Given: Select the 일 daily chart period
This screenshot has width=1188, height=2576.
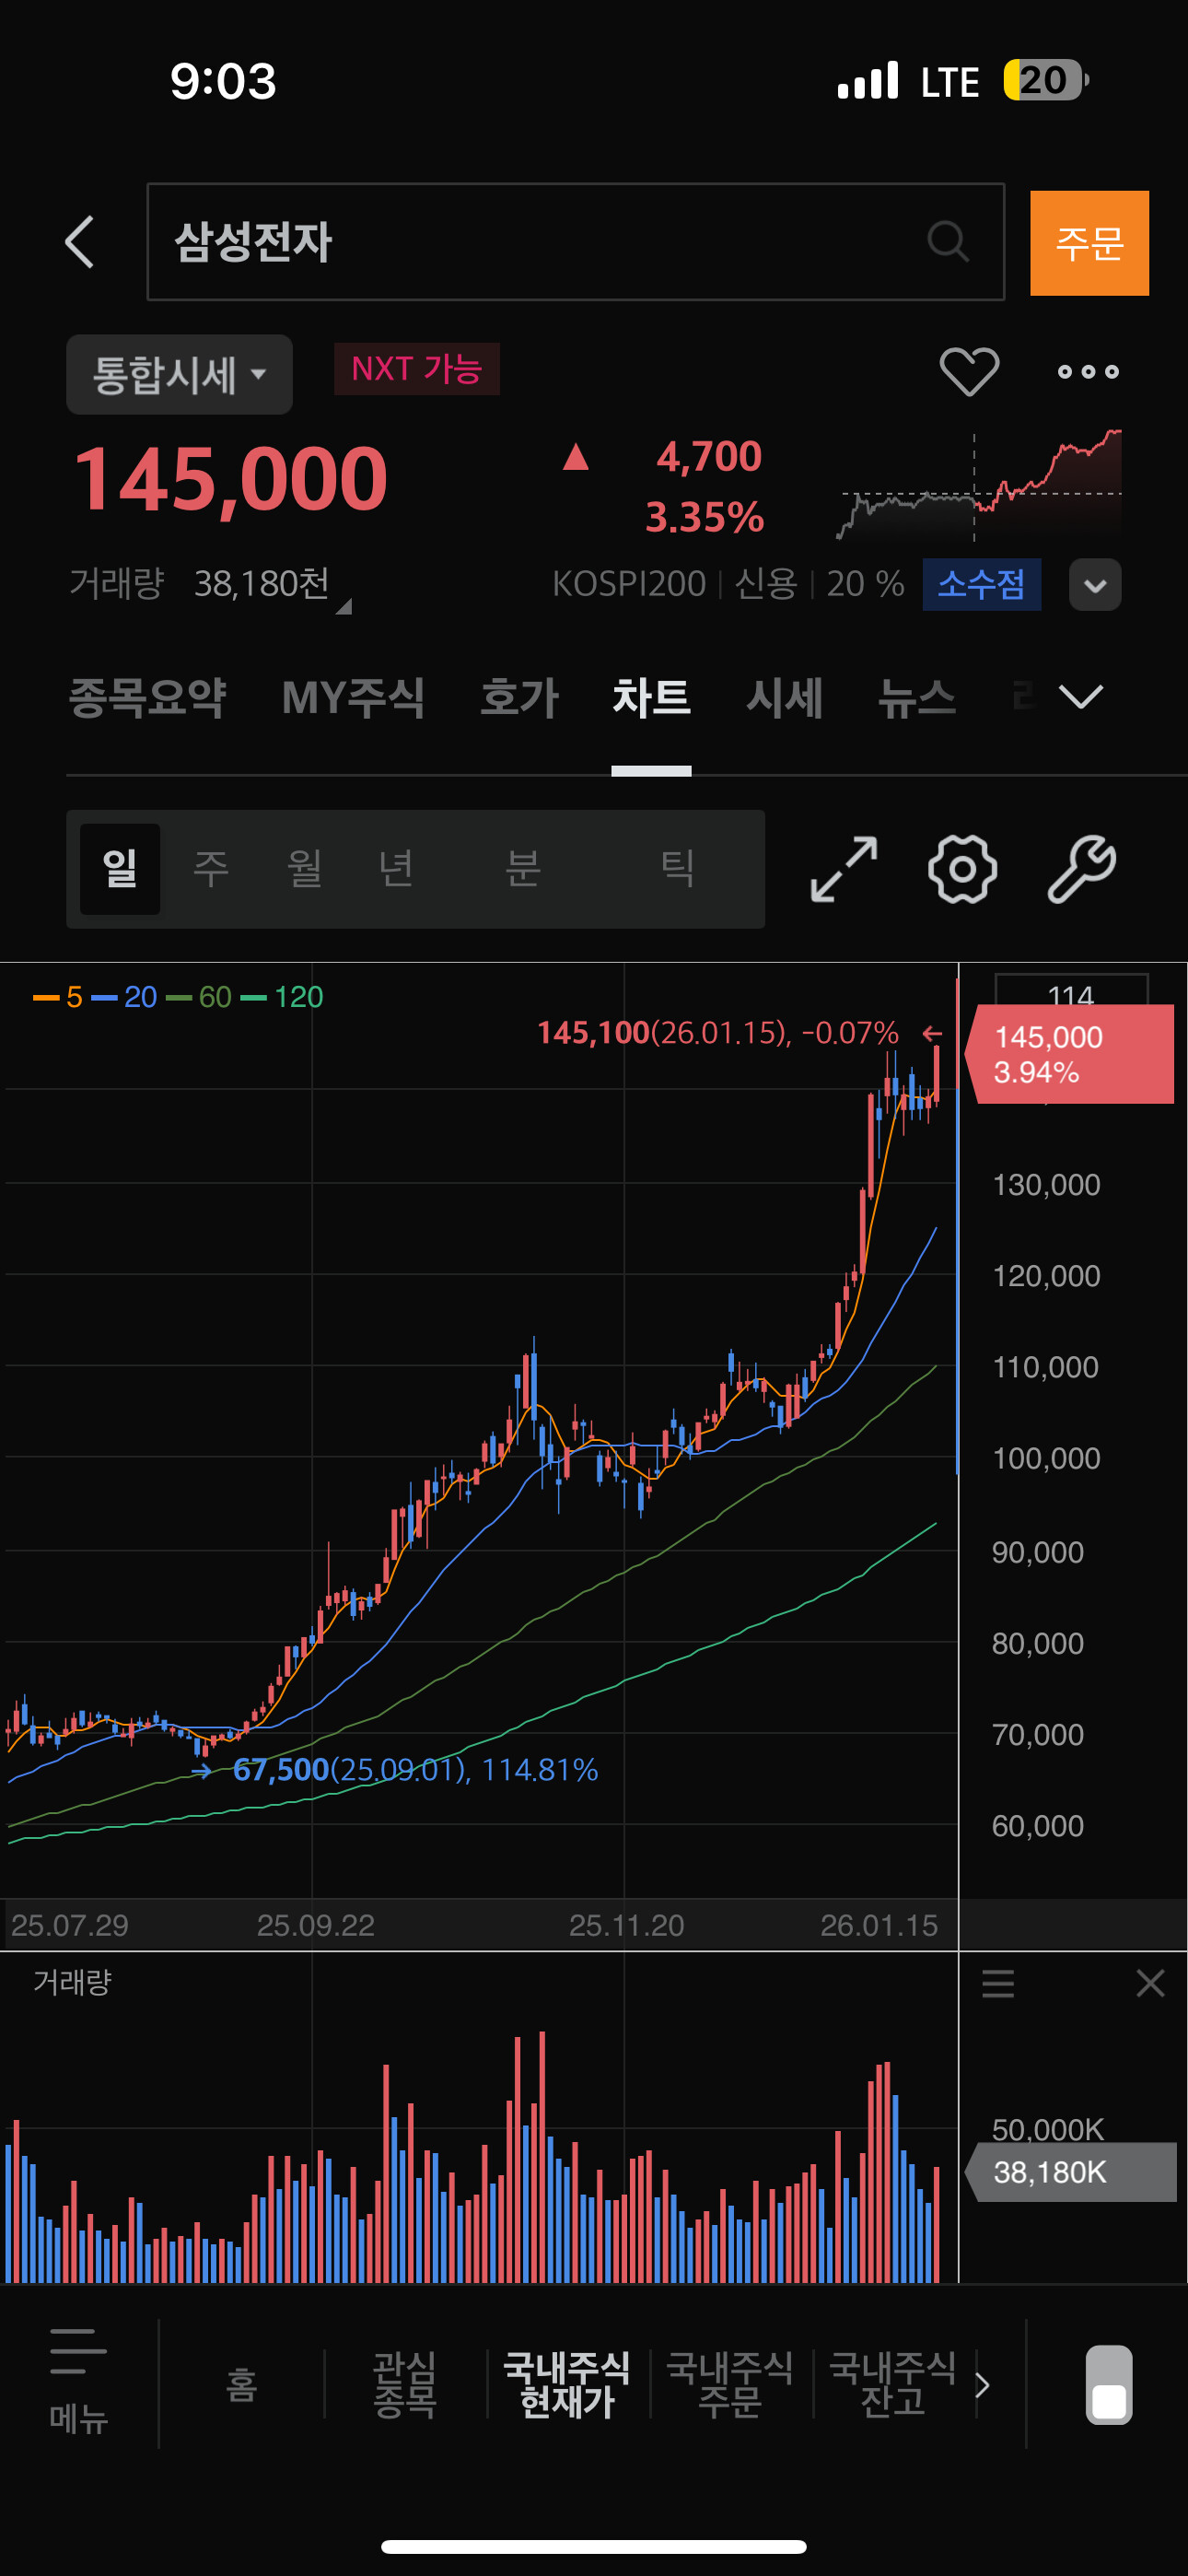Looking at the screenshot, I should pos(120,868).
